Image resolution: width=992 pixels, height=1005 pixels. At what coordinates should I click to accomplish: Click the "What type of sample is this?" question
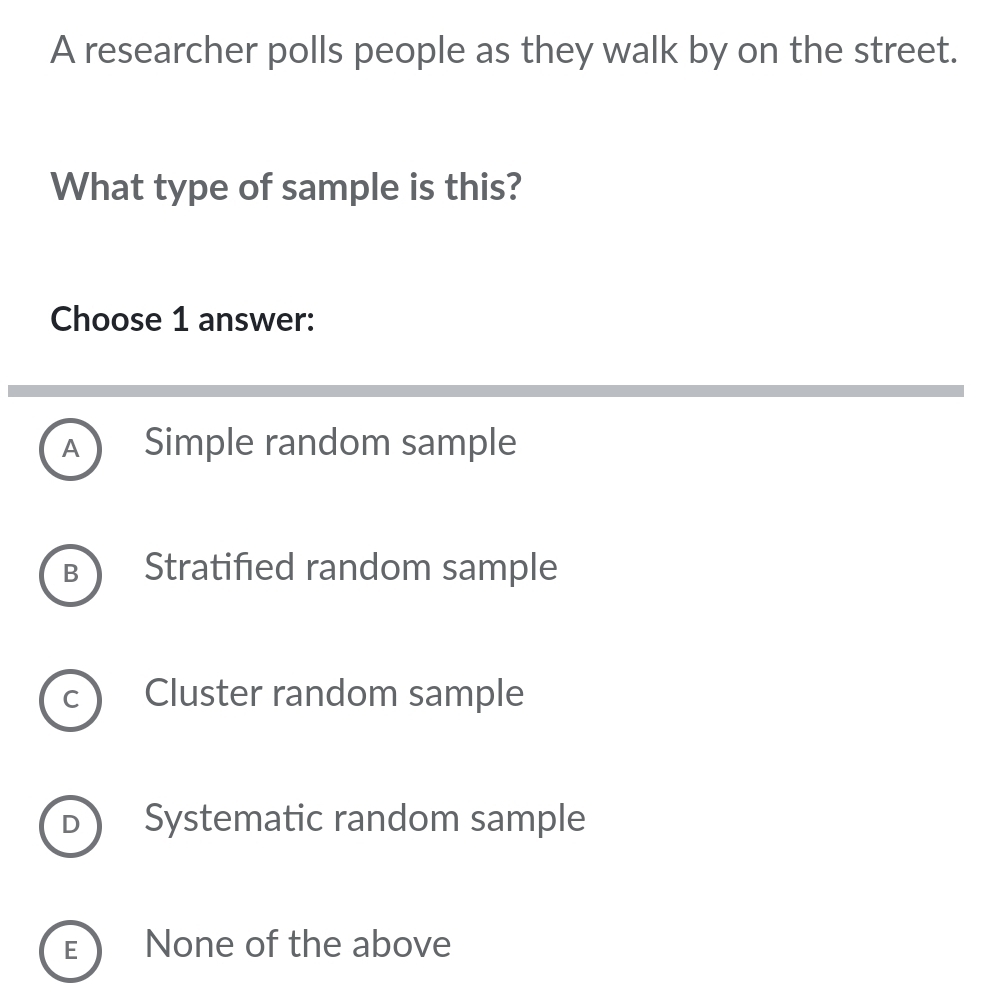point(286,186)
